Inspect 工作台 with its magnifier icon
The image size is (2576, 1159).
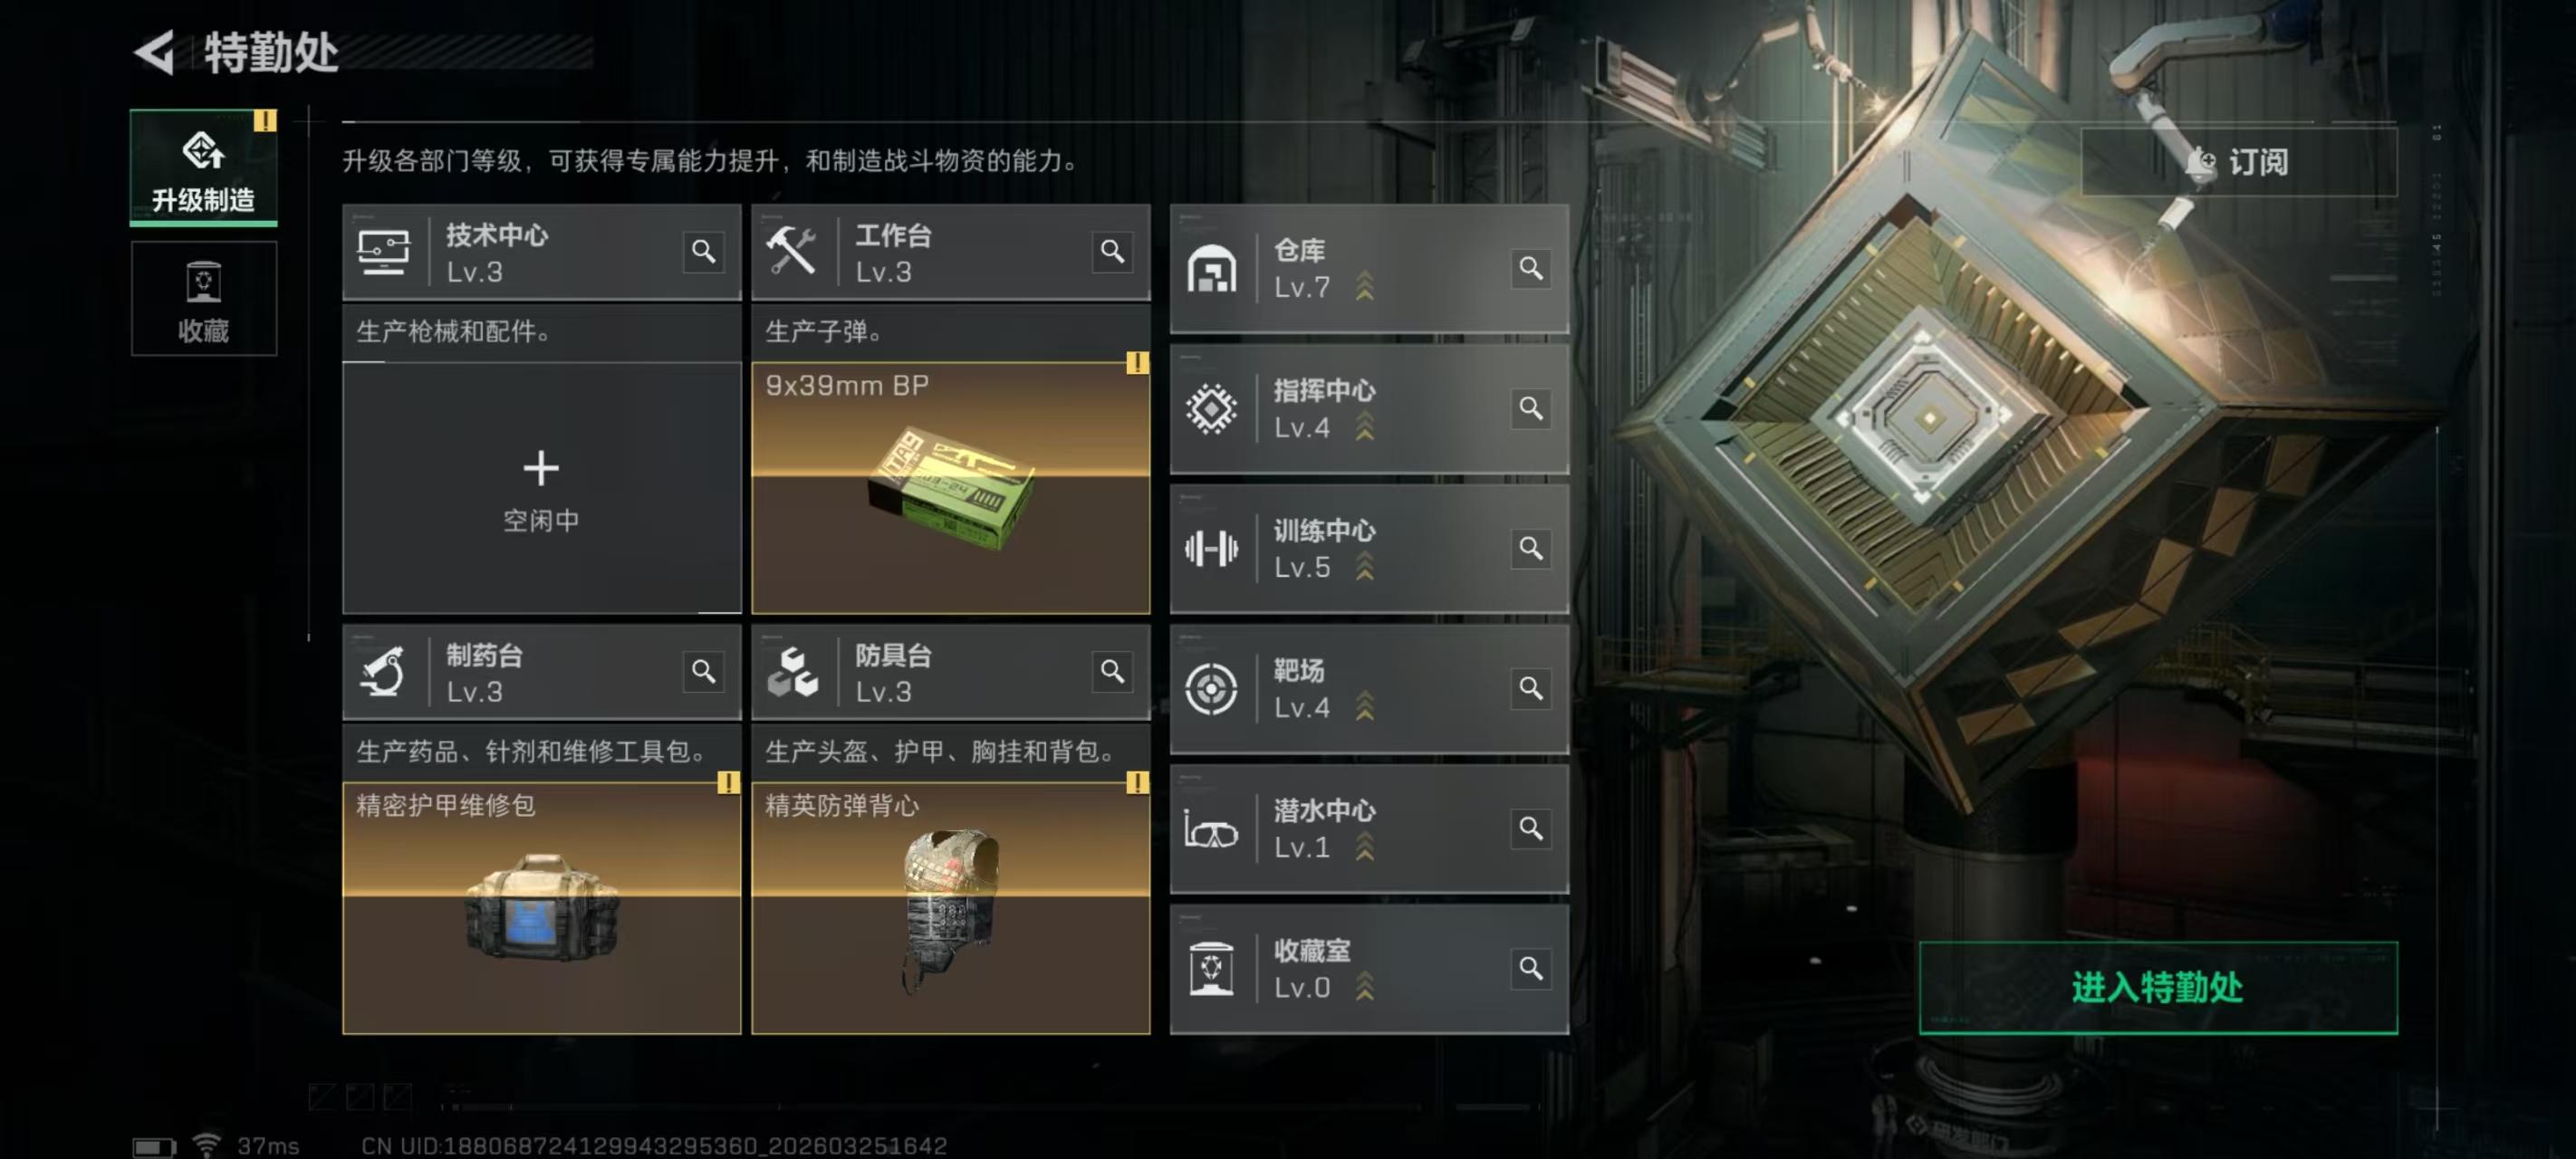[1112, 251]
